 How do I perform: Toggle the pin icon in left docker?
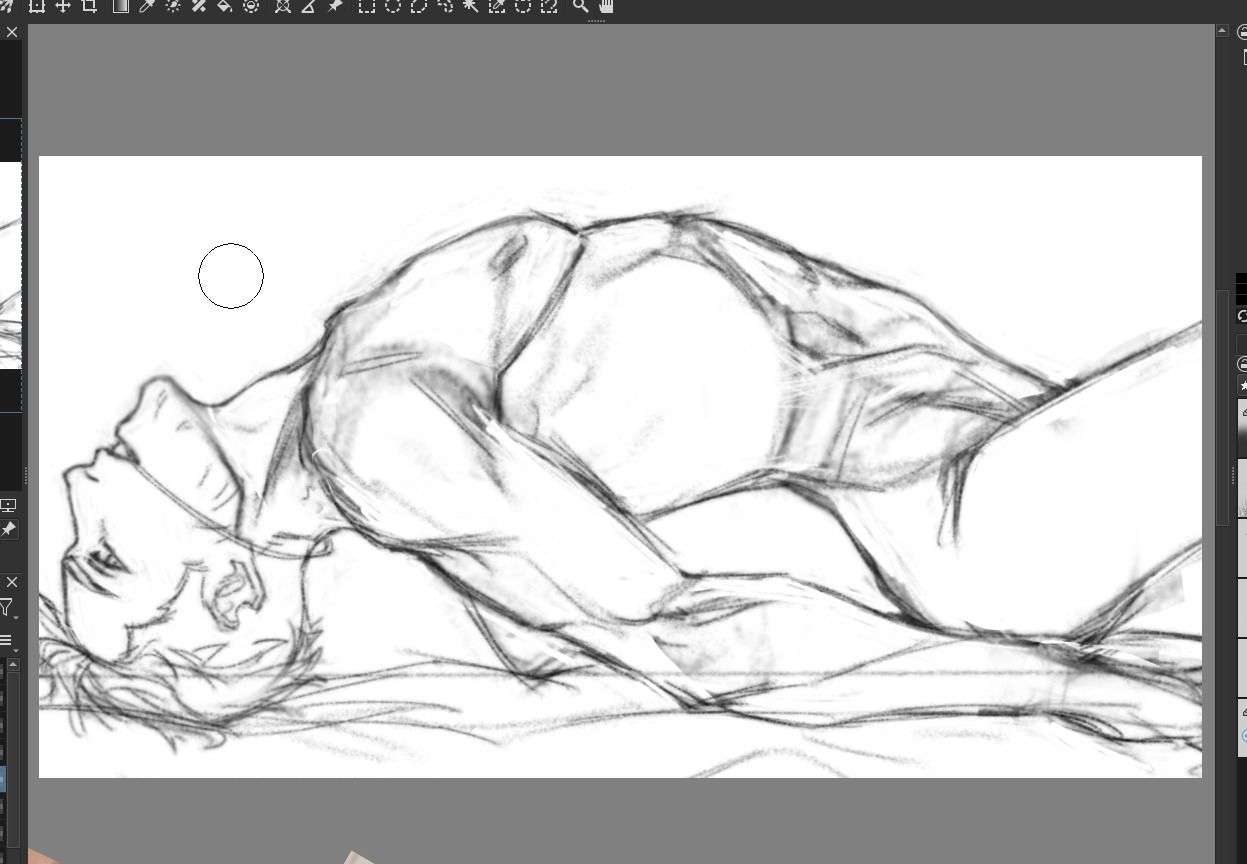tap(8, 528)
